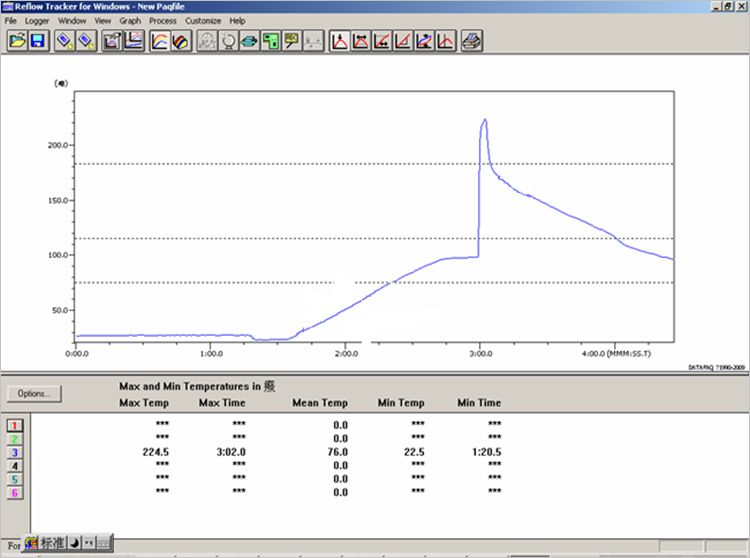
Task: Select the 3:02.0 max time value
Action: click(x=231, y=452)
